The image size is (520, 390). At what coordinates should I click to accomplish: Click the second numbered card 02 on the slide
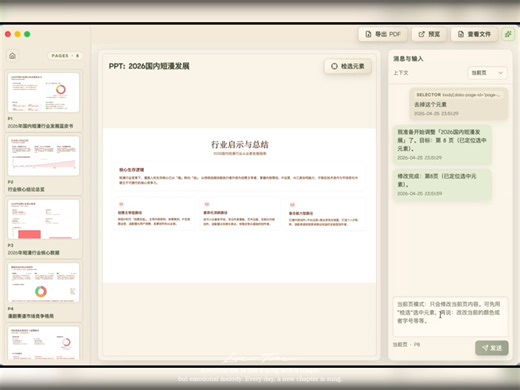click(240, 214)
